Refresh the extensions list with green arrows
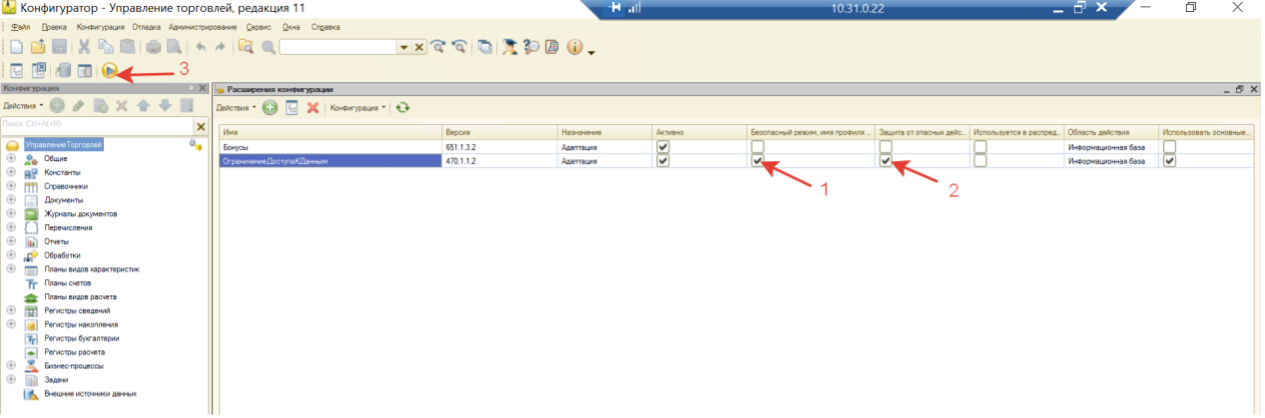This screenshot has width=1265, height=418. 403,107
